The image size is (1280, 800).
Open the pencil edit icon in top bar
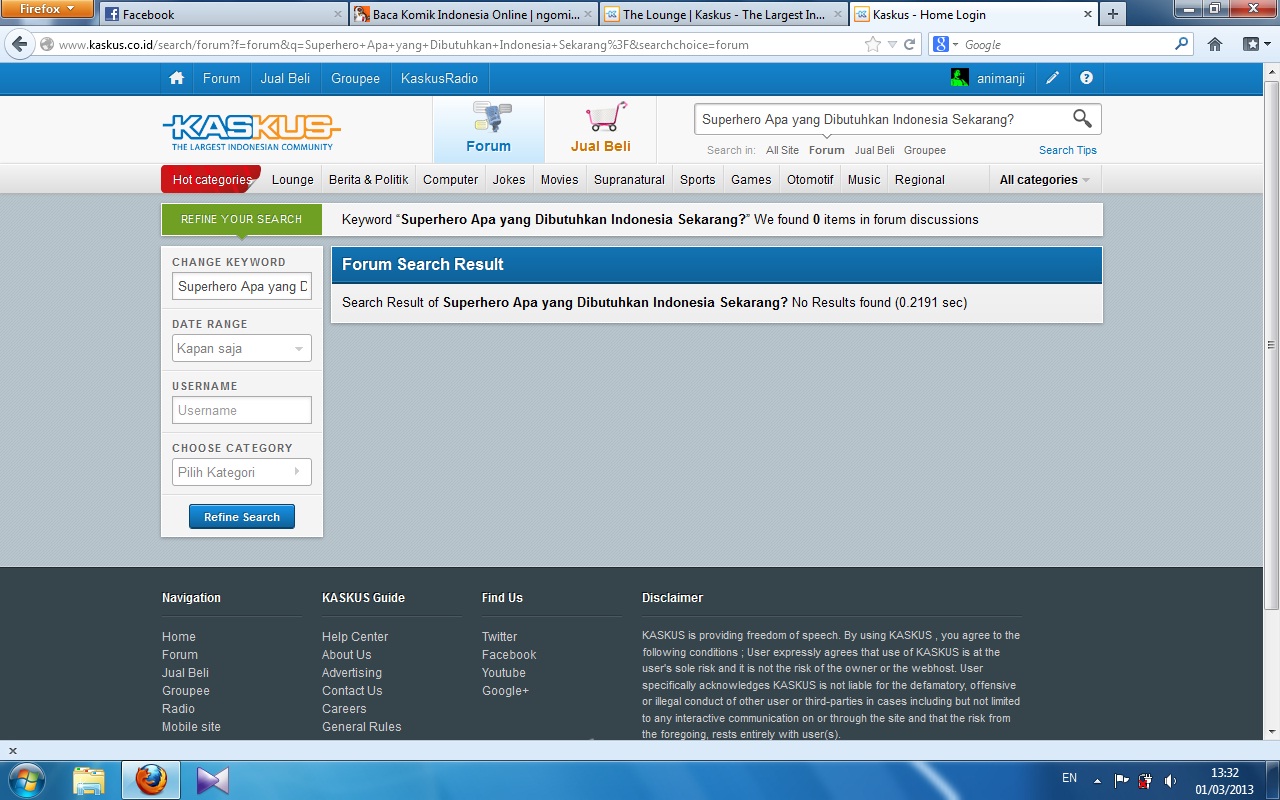(1053, 78)
